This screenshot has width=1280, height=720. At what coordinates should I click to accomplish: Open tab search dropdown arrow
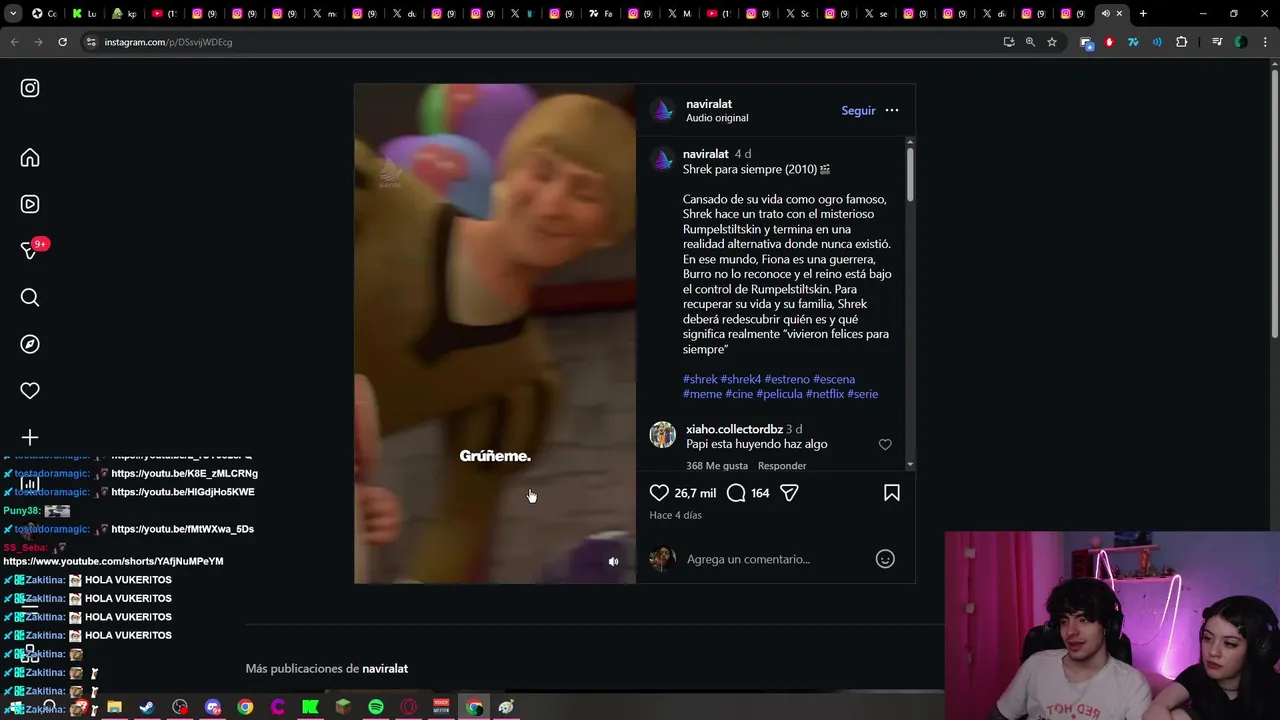(14, 13)
